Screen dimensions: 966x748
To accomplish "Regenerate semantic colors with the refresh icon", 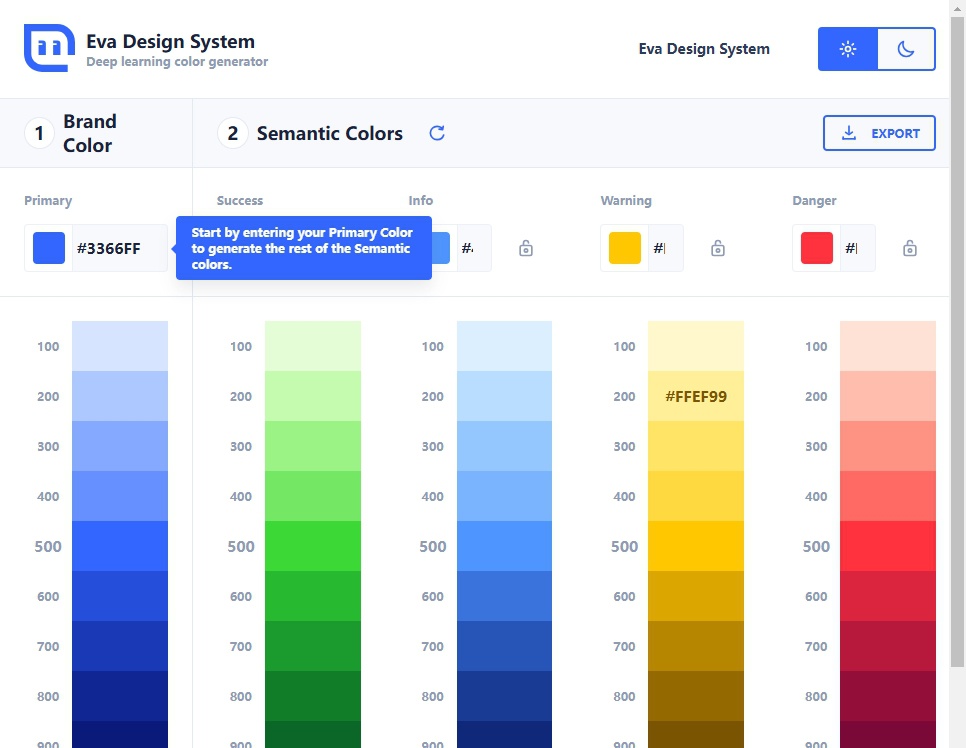I will click(437, 132).
